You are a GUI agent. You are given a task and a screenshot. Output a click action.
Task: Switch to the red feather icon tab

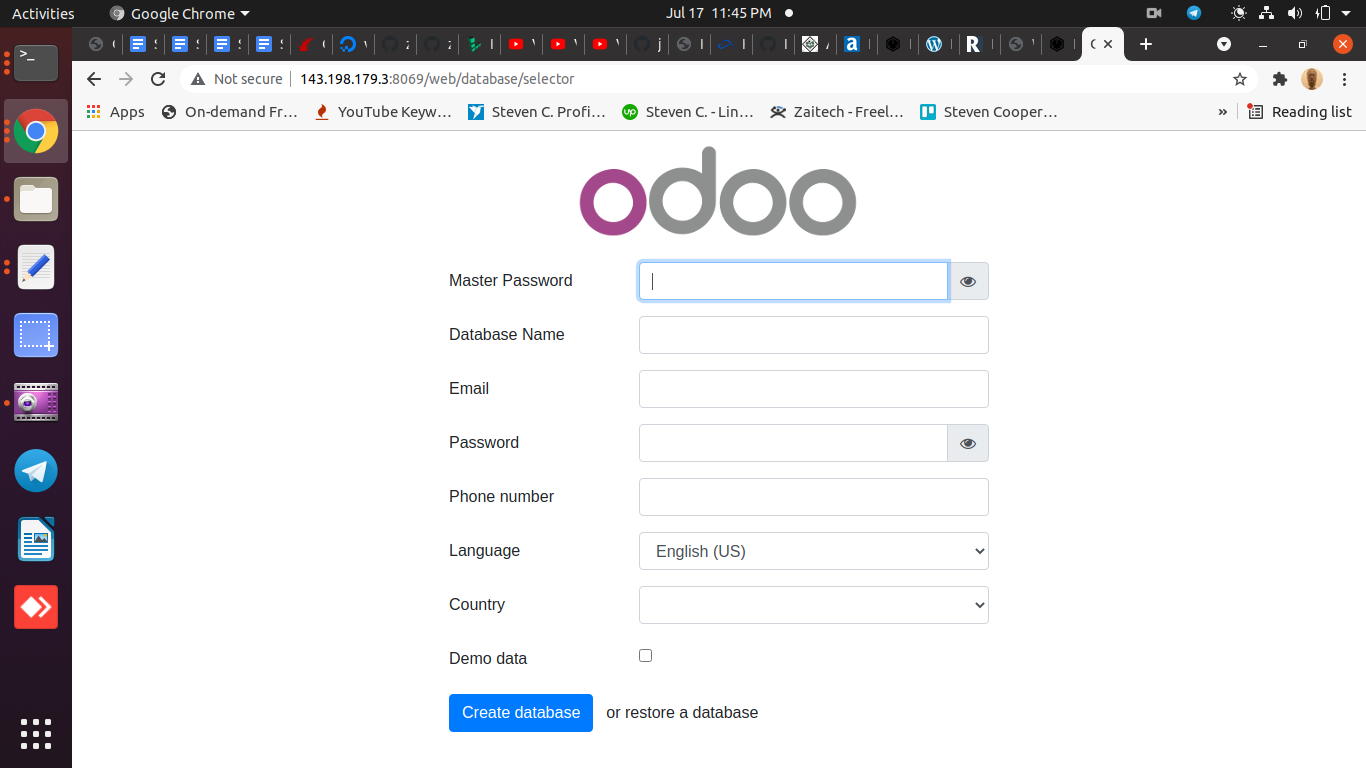point(307,44)
